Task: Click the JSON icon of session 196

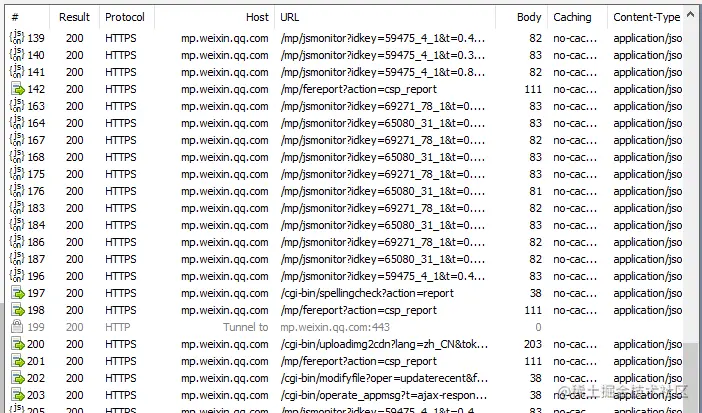Action: coord(17,276)
